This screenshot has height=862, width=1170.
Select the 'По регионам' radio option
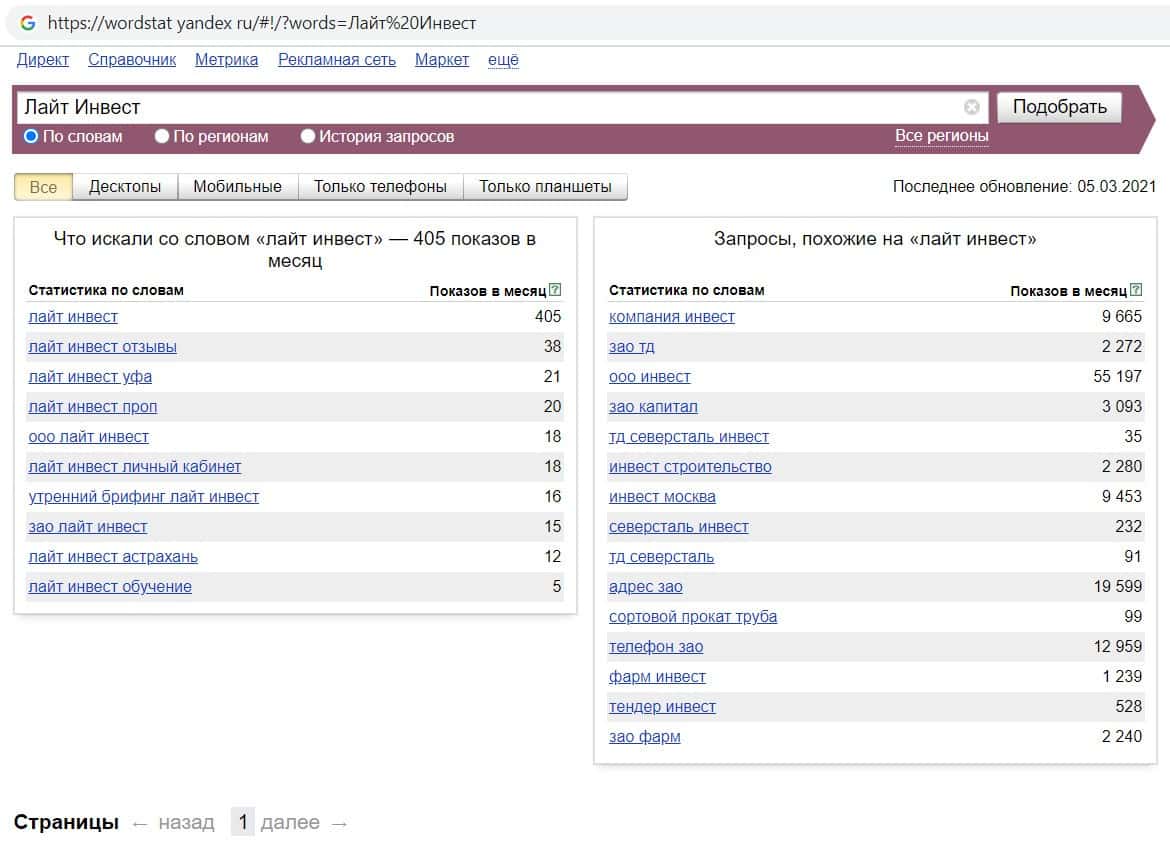162,136
